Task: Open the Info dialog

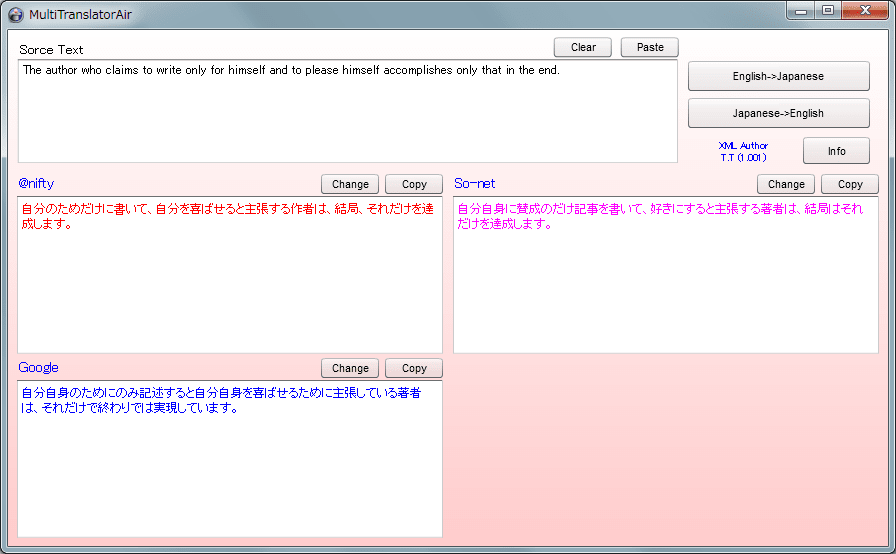Action: pos(836,151)
